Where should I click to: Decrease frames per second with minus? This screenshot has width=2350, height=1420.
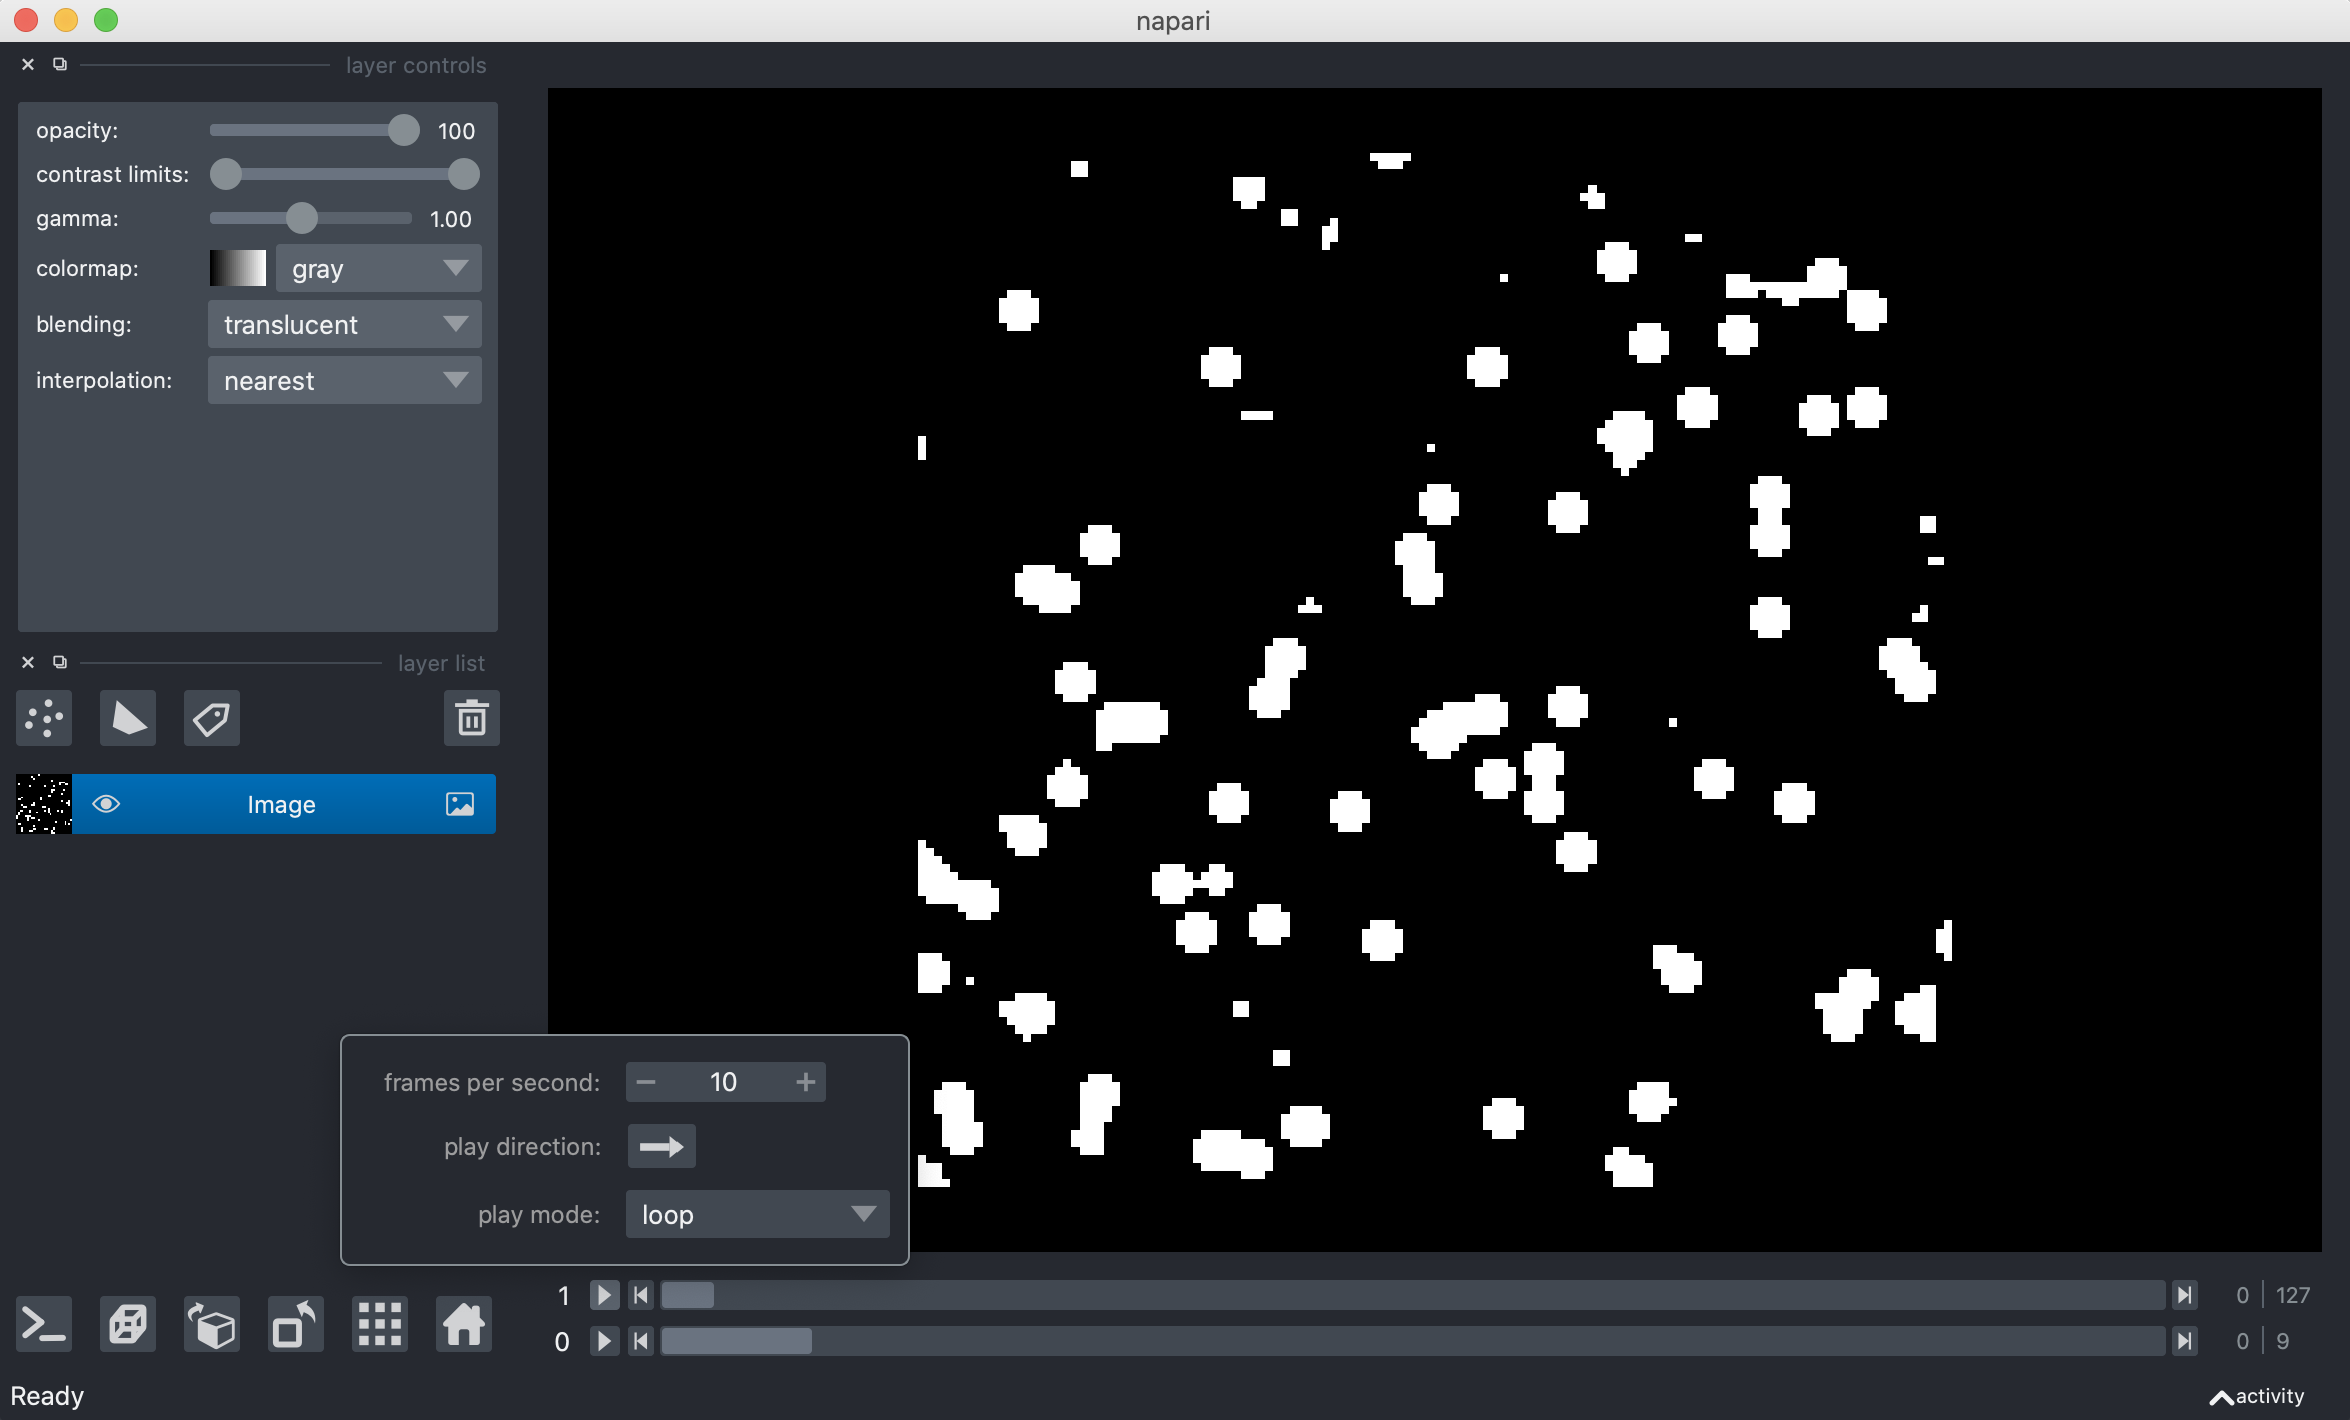(x=646, y=1082)
